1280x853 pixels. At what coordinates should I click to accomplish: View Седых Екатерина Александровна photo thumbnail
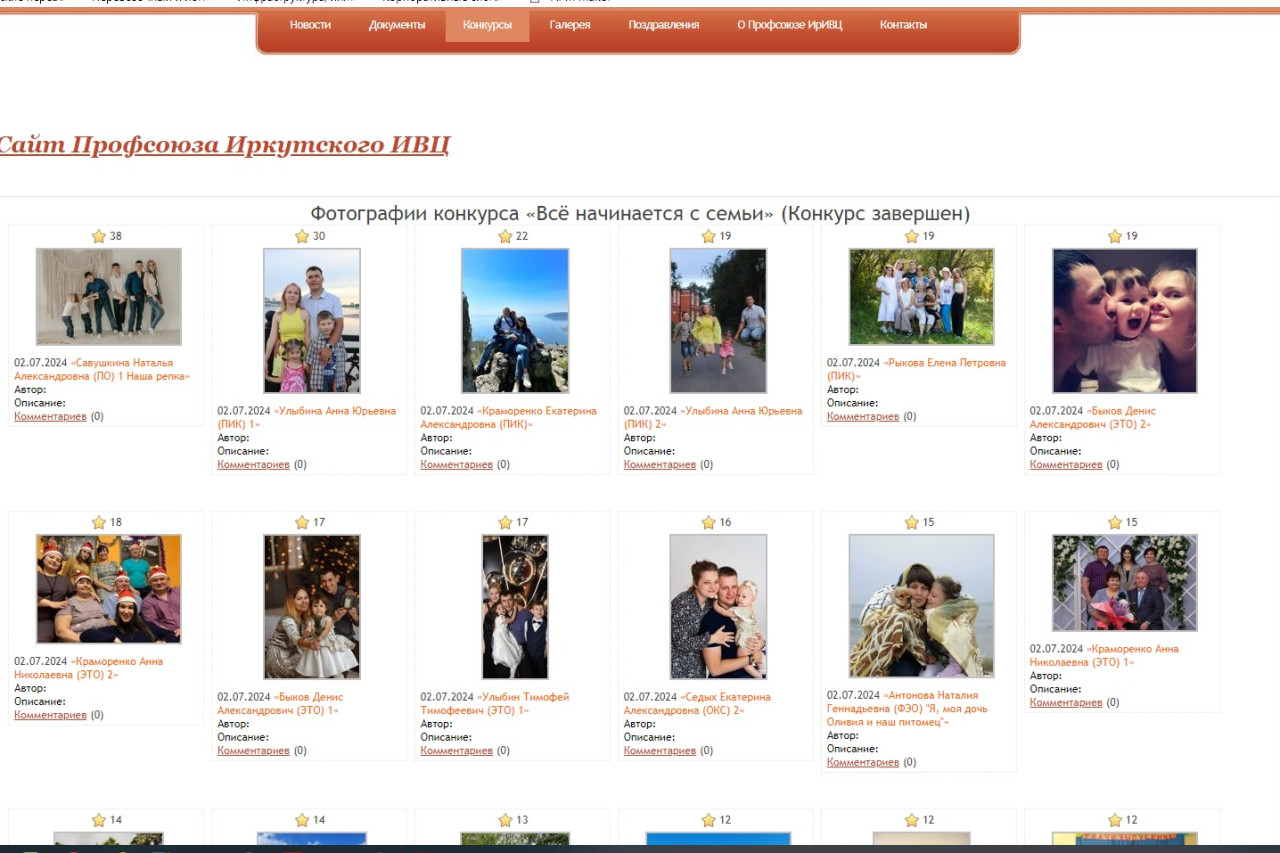tap(718, 607)
